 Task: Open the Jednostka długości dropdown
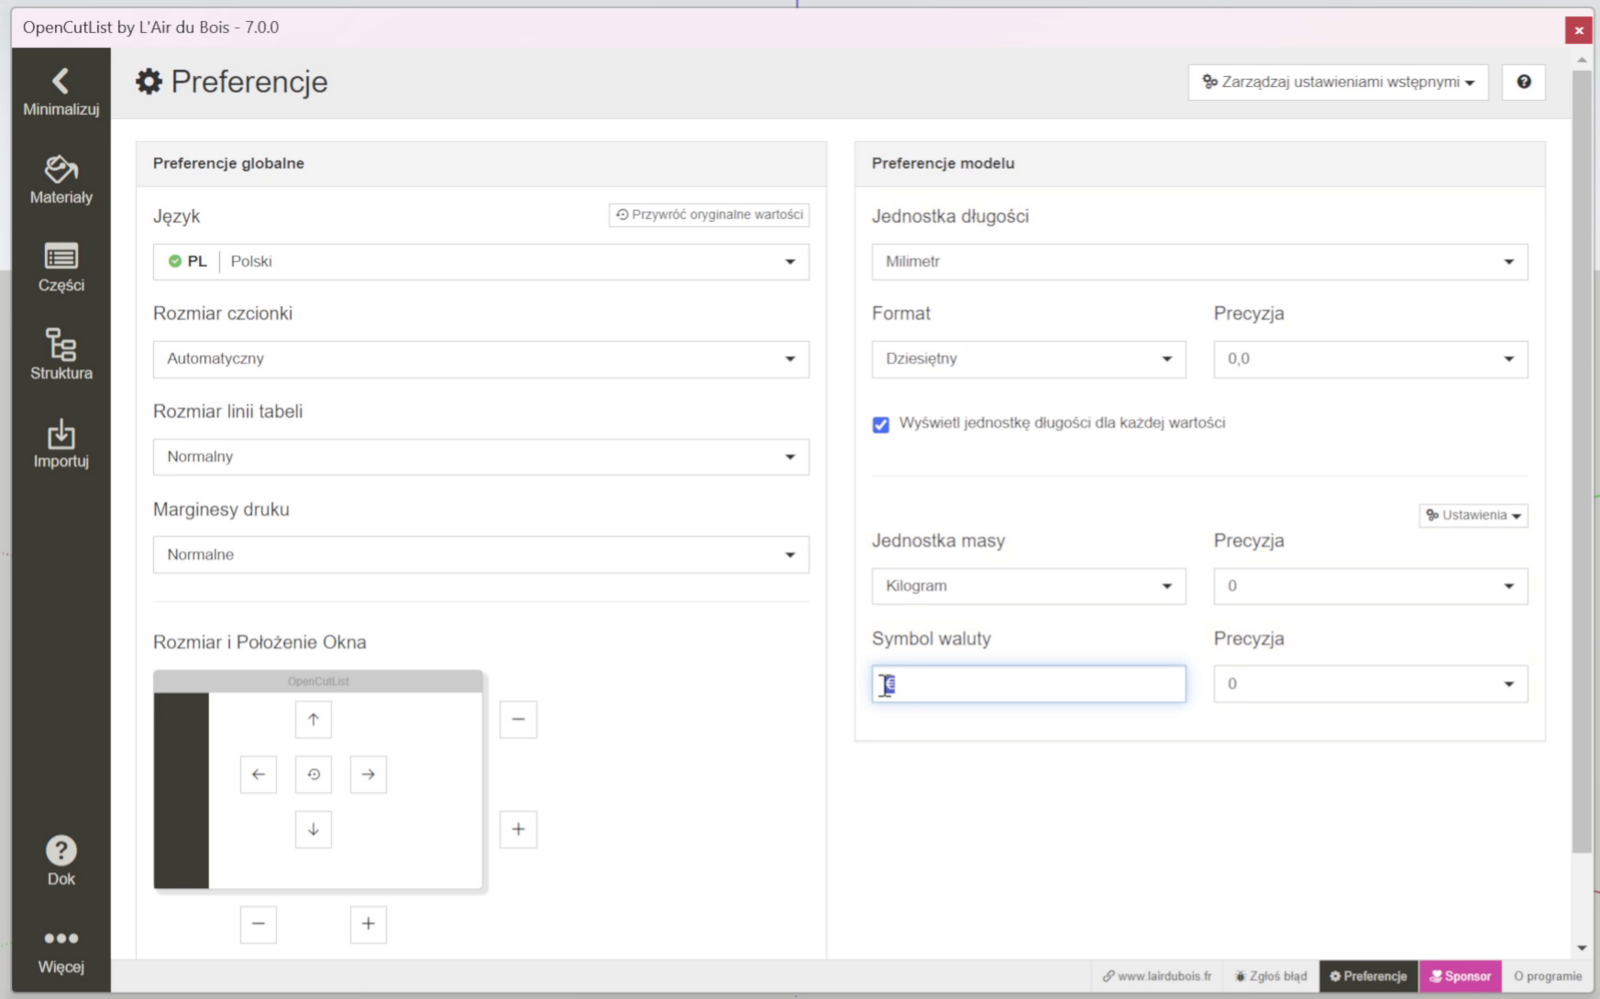coord(1199,262)
